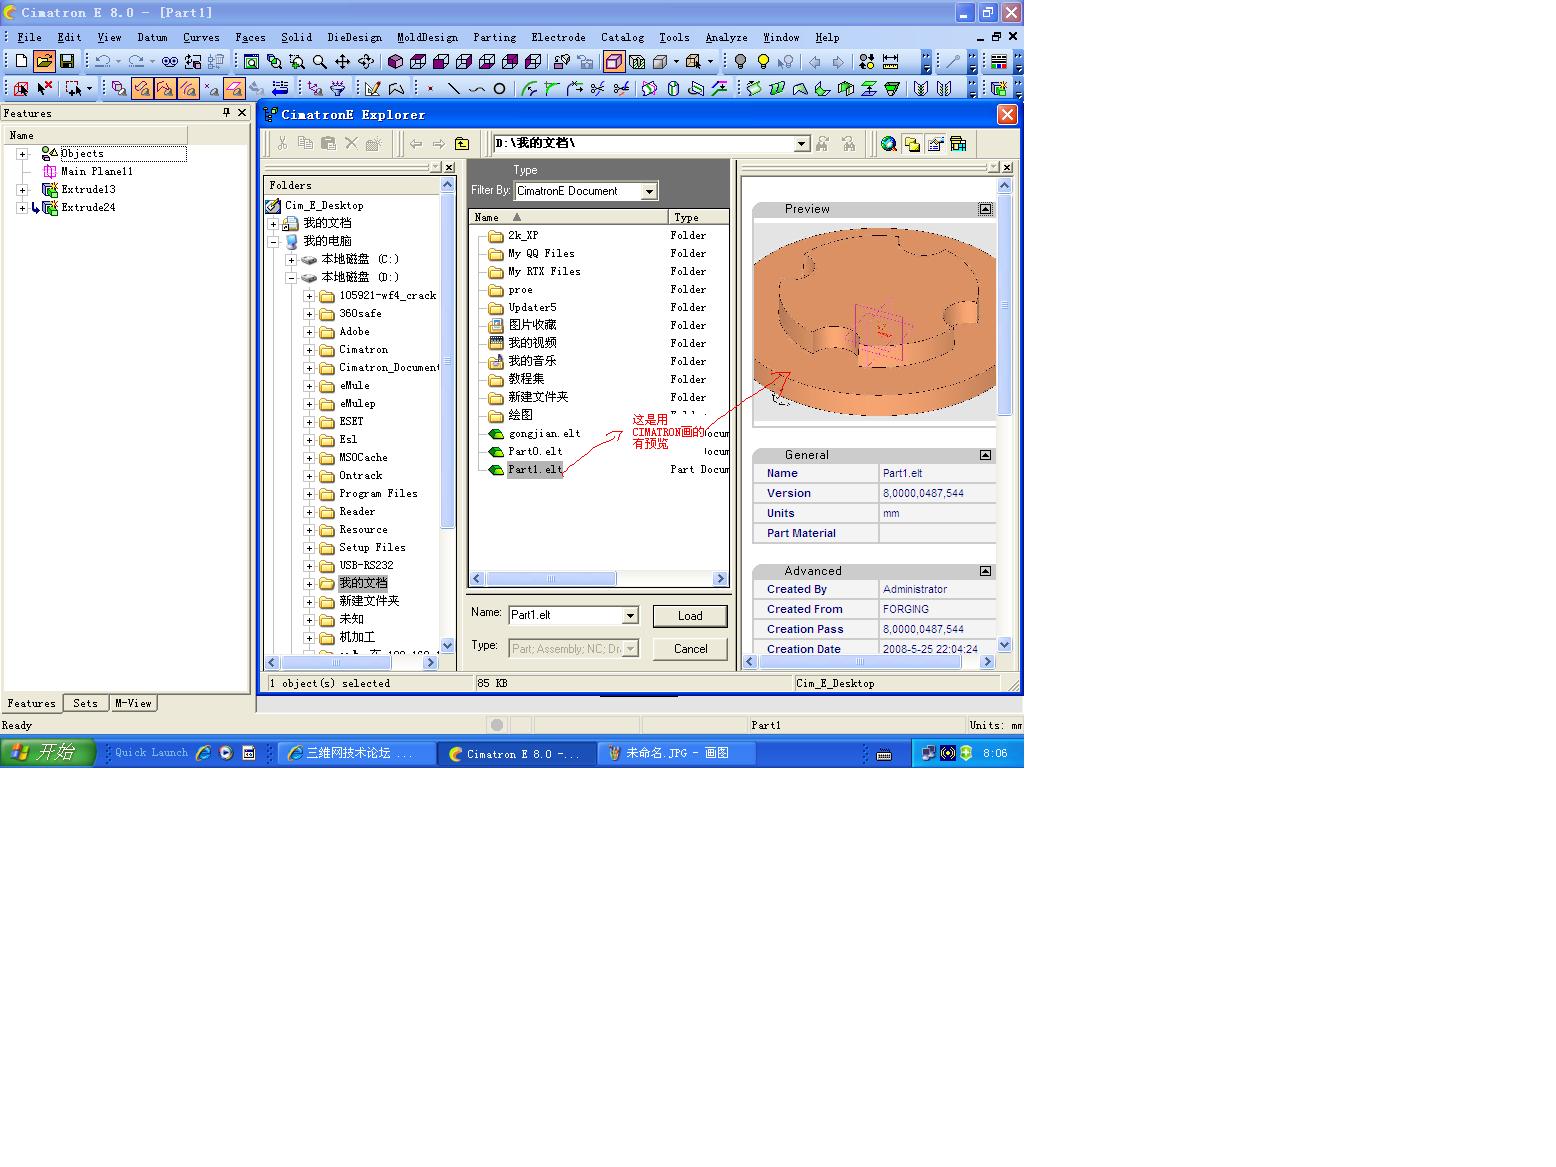Screen dimensions: 1556x1167
Task: Expand the Extrude24 feature node
Action: (x=22, y=208)
